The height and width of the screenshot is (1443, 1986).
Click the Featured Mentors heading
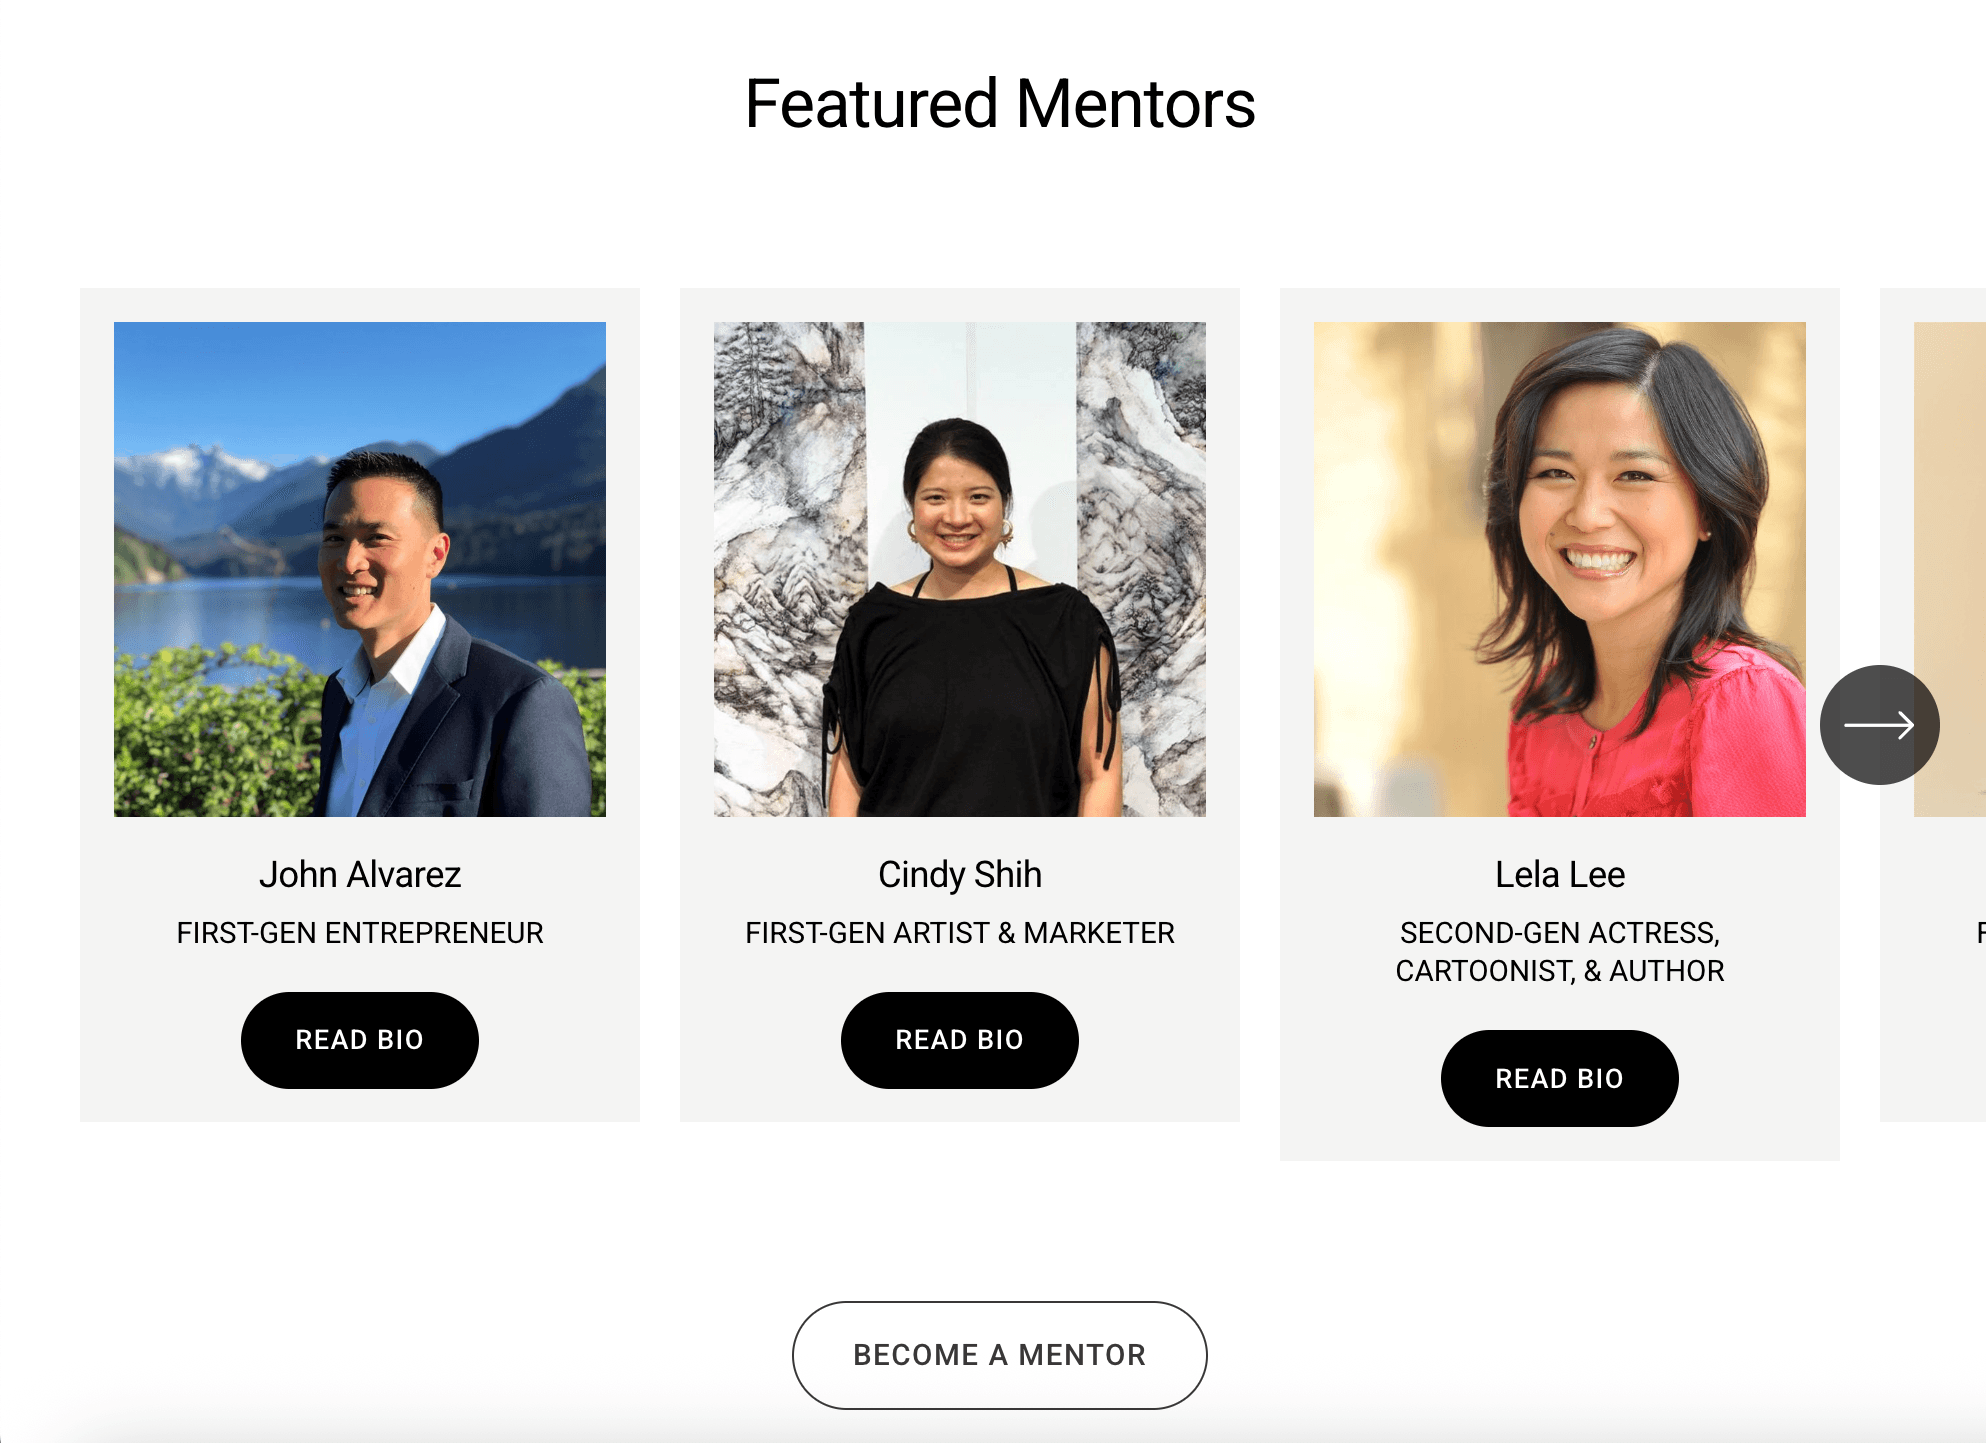pyautogui.click(x=1000, y=104)
